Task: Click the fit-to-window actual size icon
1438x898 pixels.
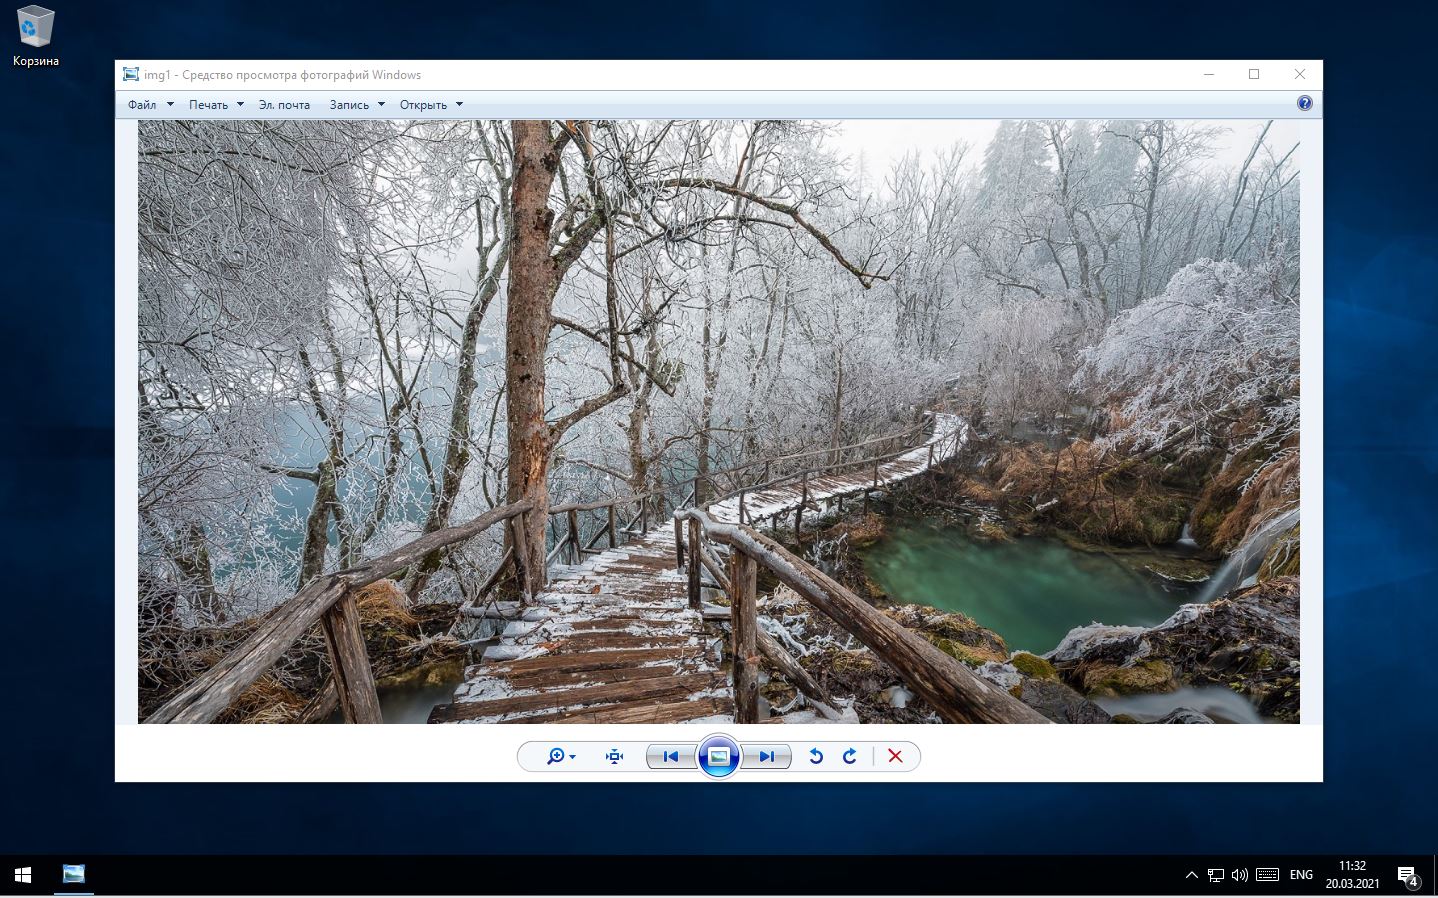Action: pos(615,756)
